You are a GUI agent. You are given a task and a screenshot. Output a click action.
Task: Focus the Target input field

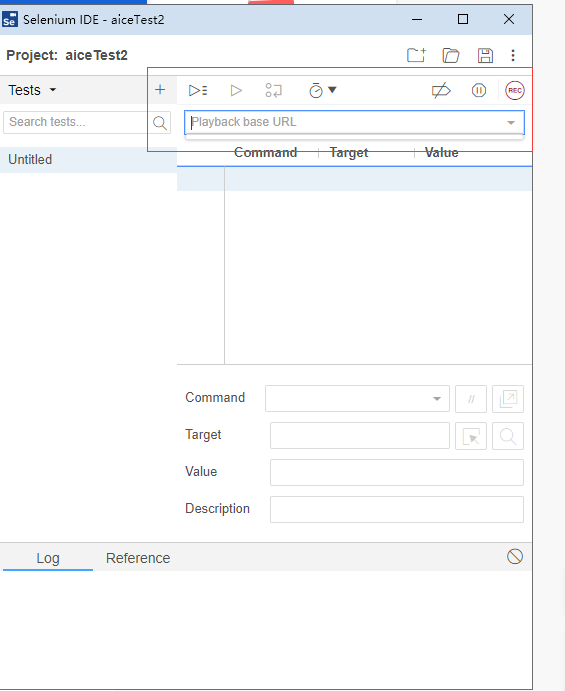point(360,435)
